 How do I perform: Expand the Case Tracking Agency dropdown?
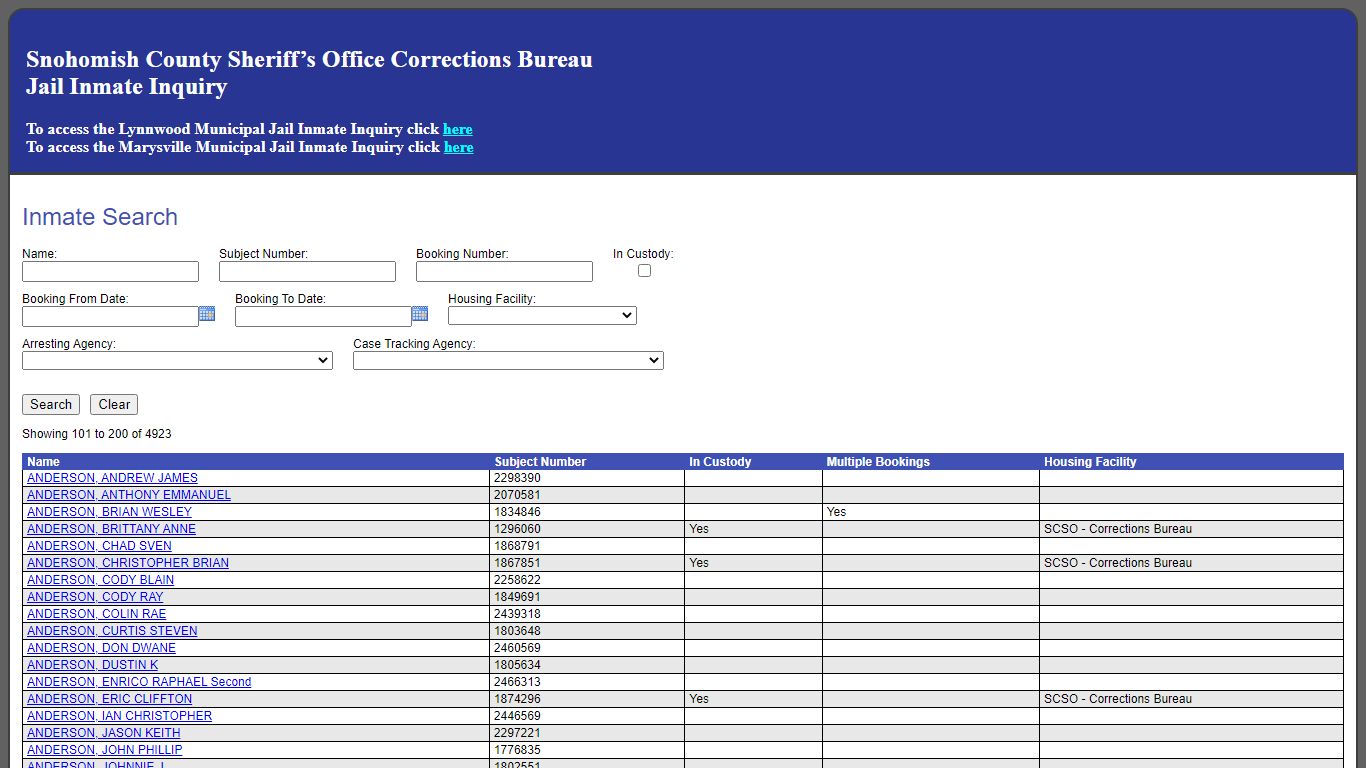point(508,361)
